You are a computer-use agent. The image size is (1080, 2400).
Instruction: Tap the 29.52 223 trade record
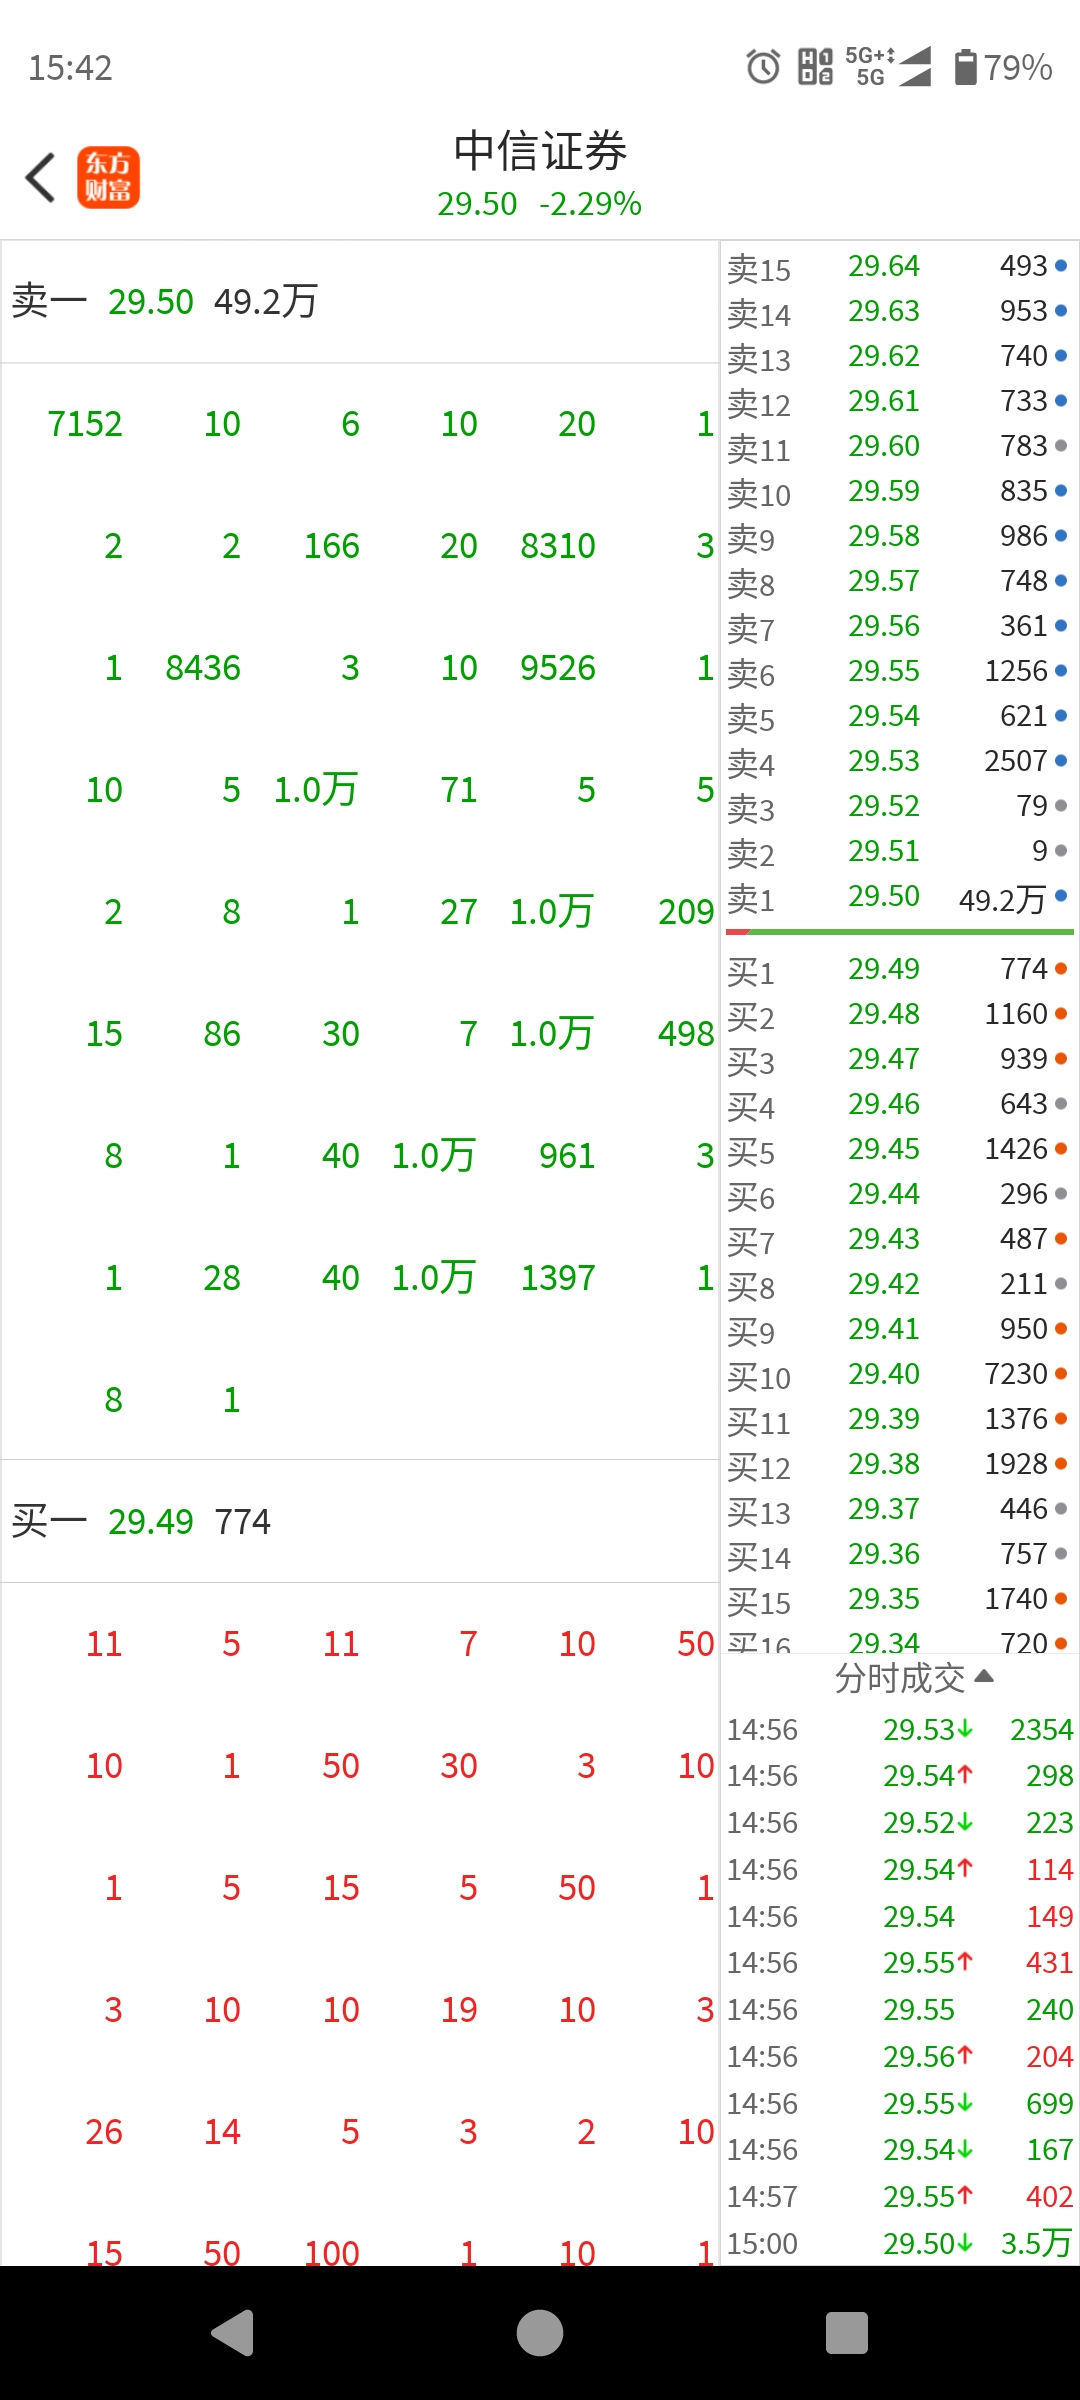(900, 1823)
